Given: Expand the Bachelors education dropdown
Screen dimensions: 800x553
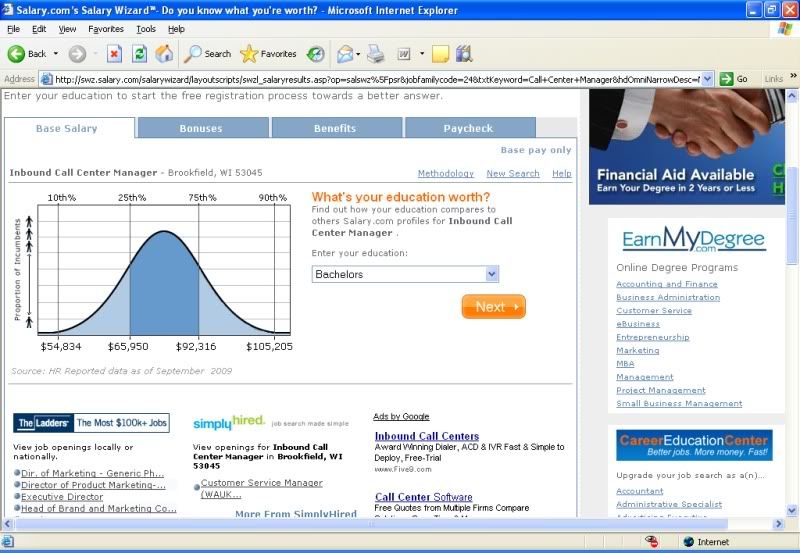Looking at the screenshot, I should coord(491,274).
